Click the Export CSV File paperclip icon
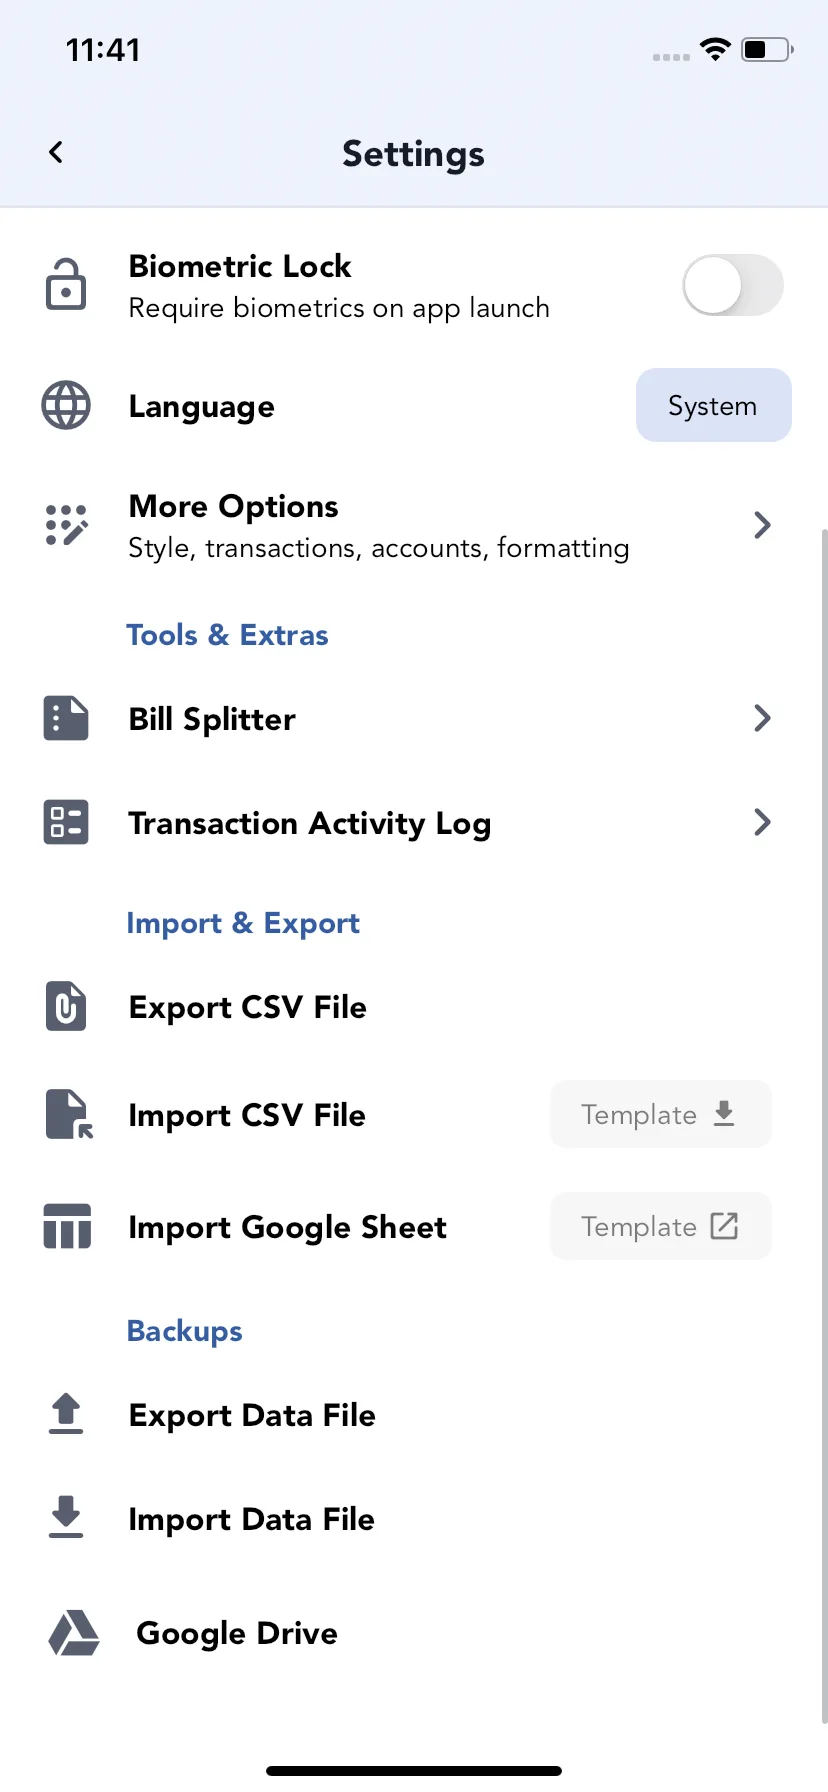 click(x=66, y=1006)
